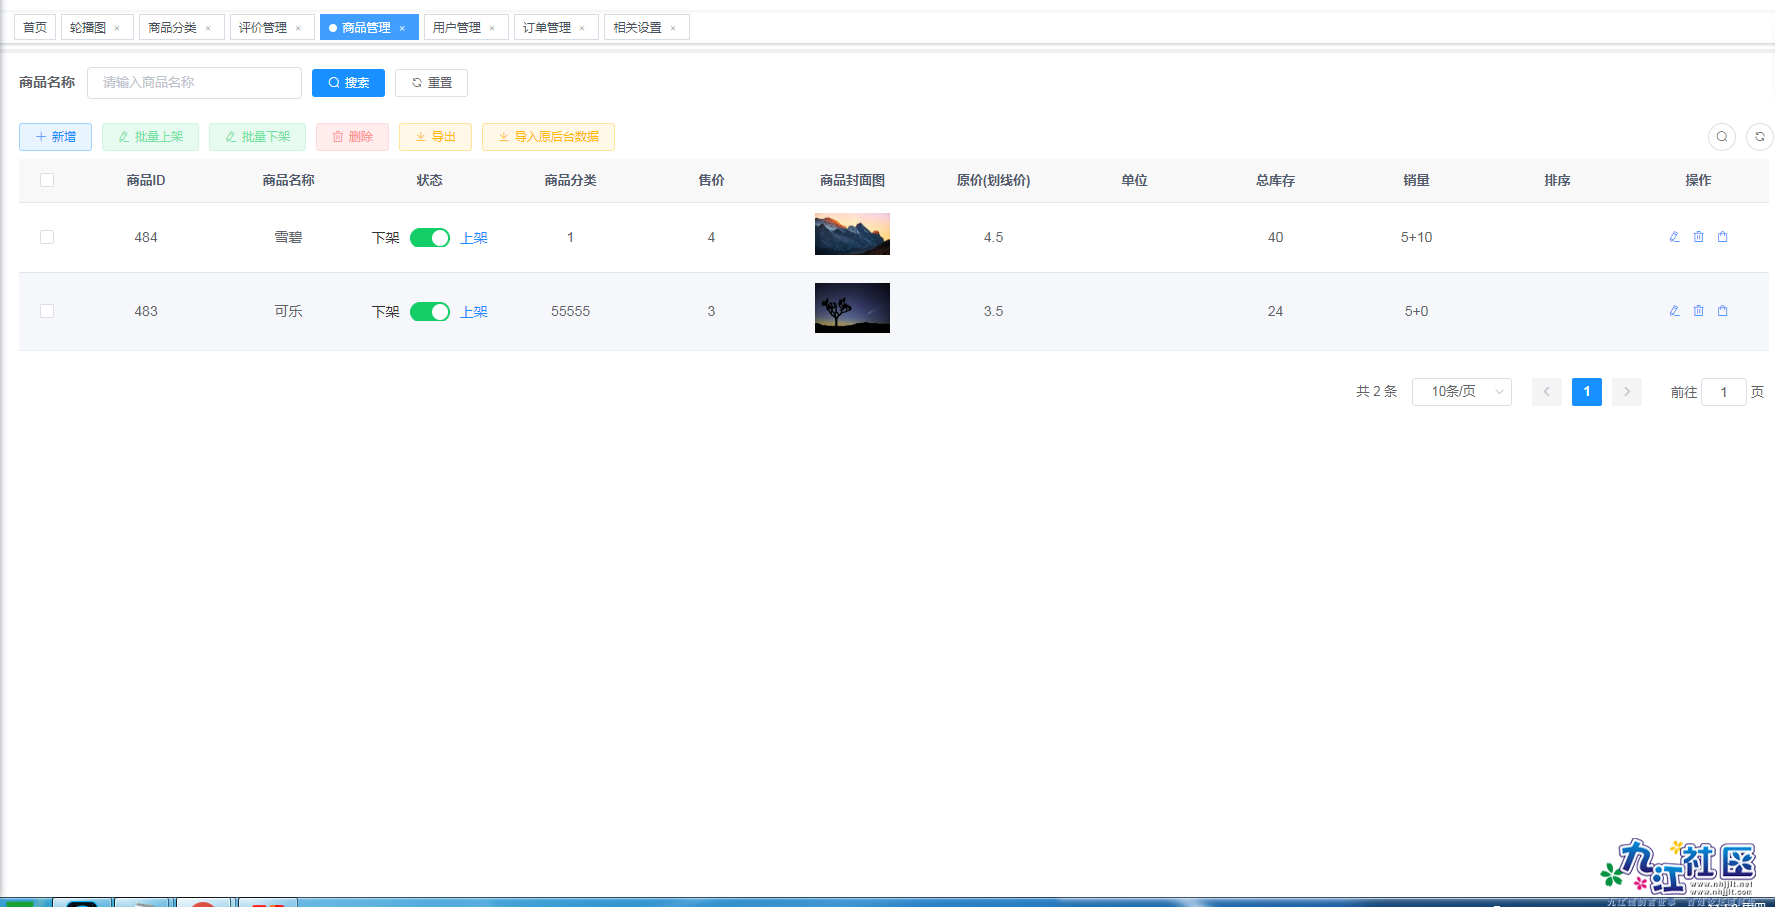Click the trash delete icon for product 484
The height and width of the screenshot is (907, 1775).
[x=1698, y=237]
